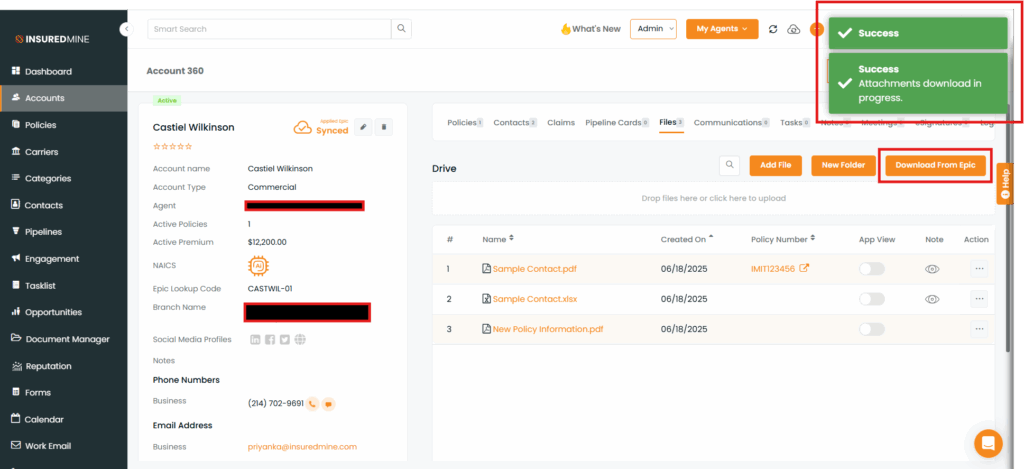Click the Smart Search magnifier button
The width and height of the screenshot is (1024, 469).
coord(401,29)
